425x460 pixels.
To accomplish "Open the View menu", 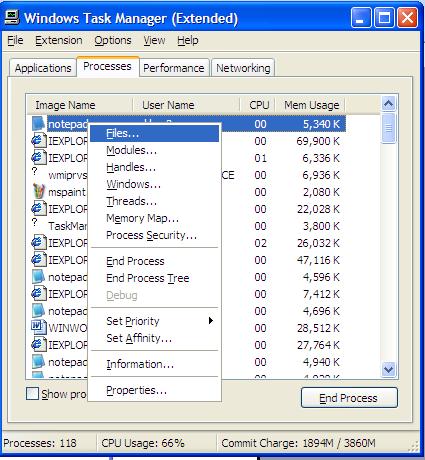I will [x=154, y=40].
